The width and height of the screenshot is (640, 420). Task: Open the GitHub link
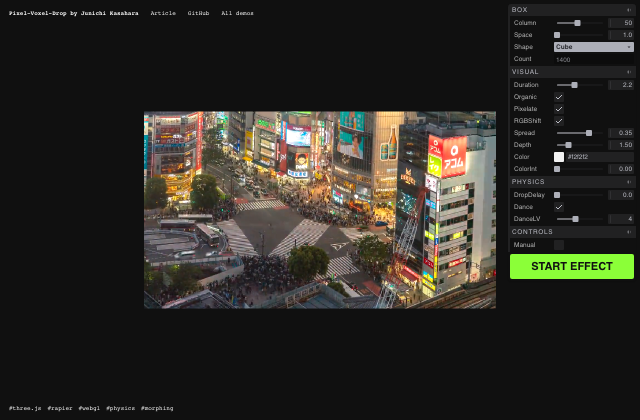198,13
